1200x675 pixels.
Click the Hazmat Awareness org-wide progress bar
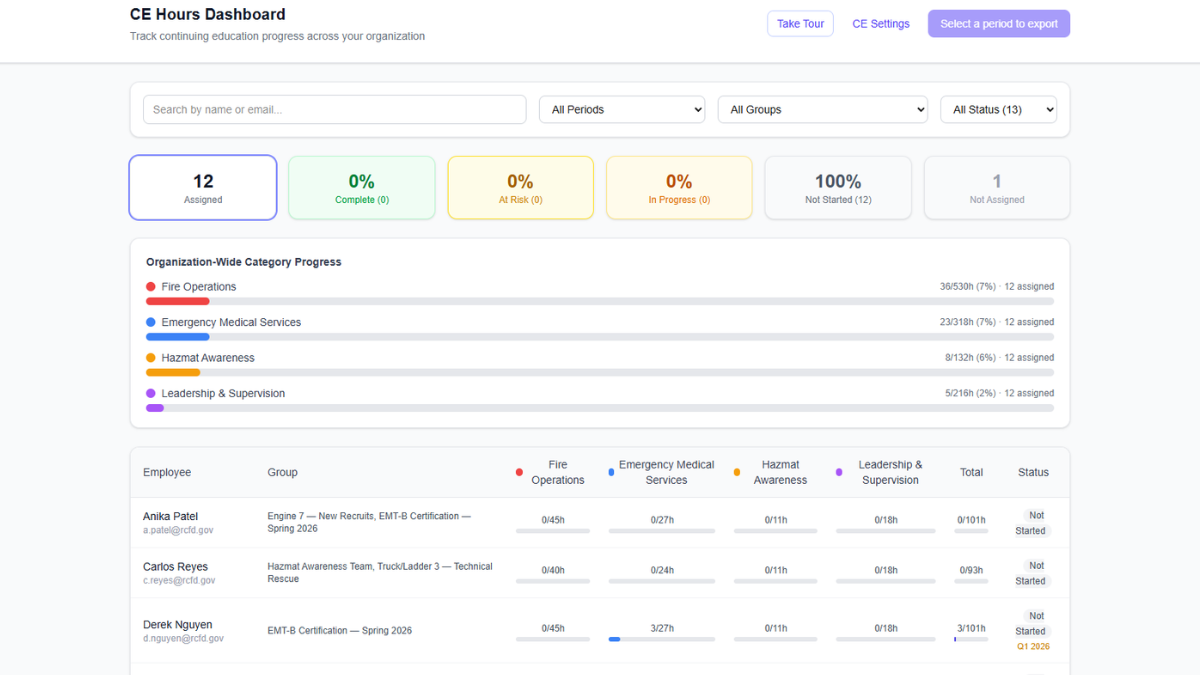600,372
